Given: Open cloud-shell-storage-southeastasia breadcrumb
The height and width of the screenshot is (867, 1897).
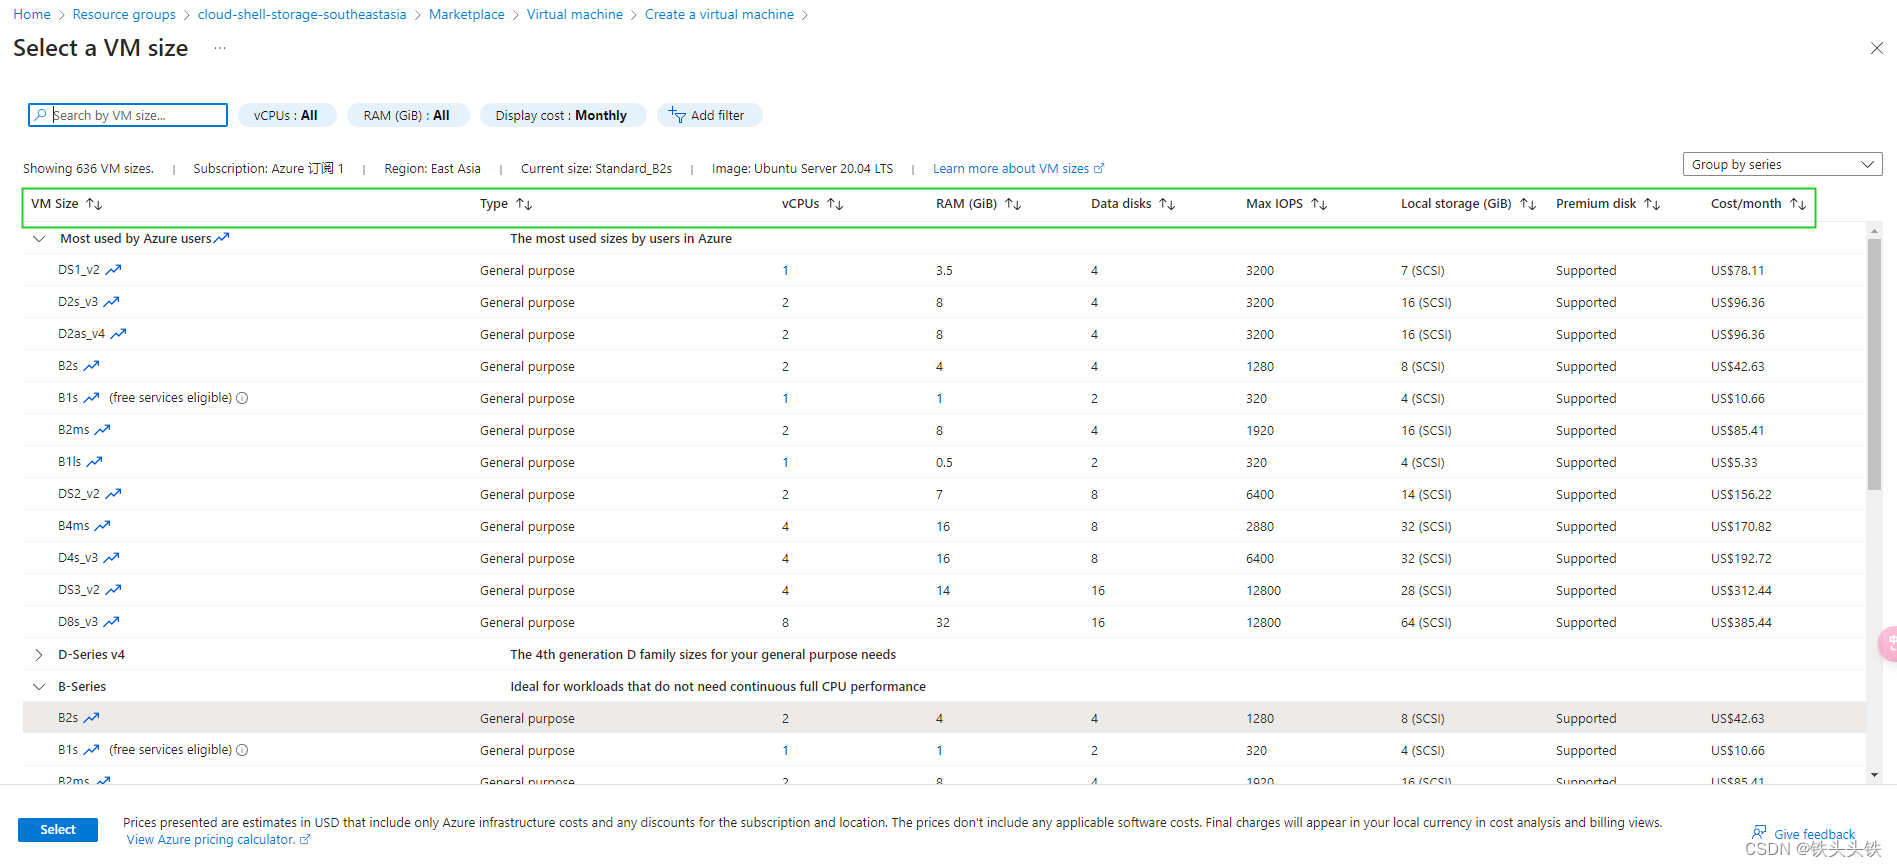Looking at the screenshot, I should (x=302, y=14).
